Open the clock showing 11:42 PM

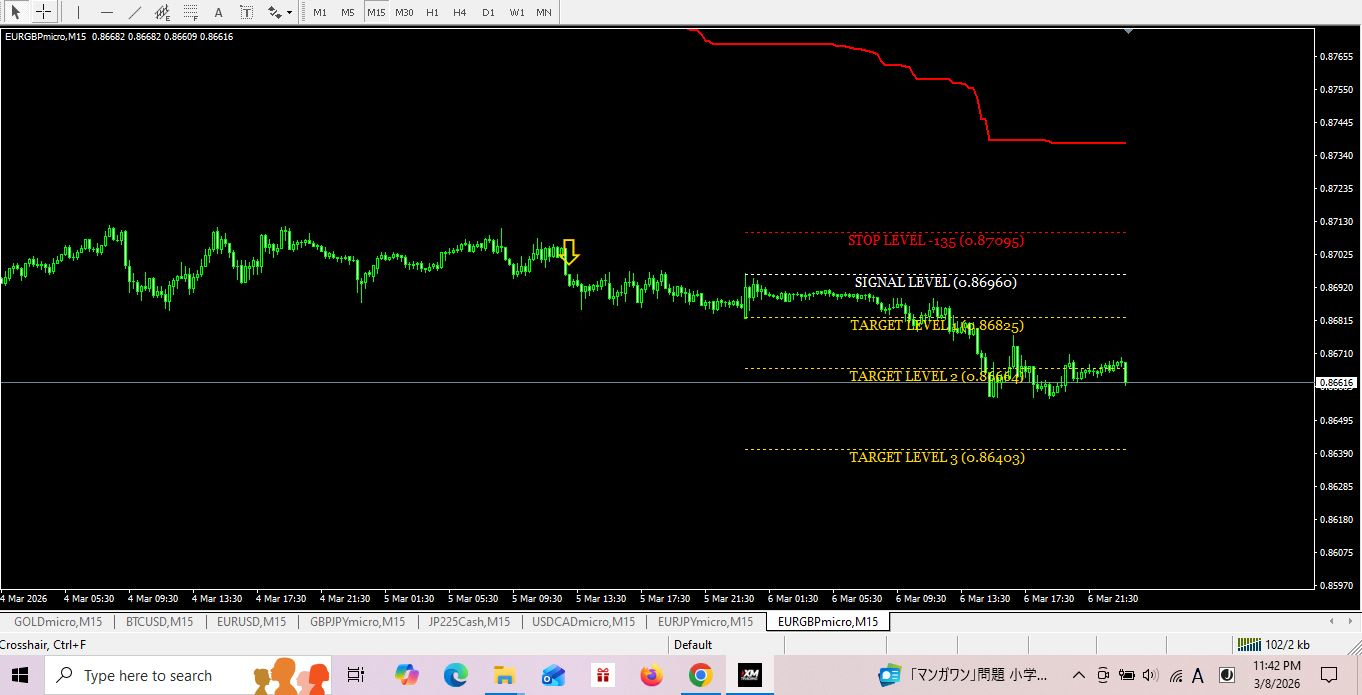click(x=1277, y=675)
